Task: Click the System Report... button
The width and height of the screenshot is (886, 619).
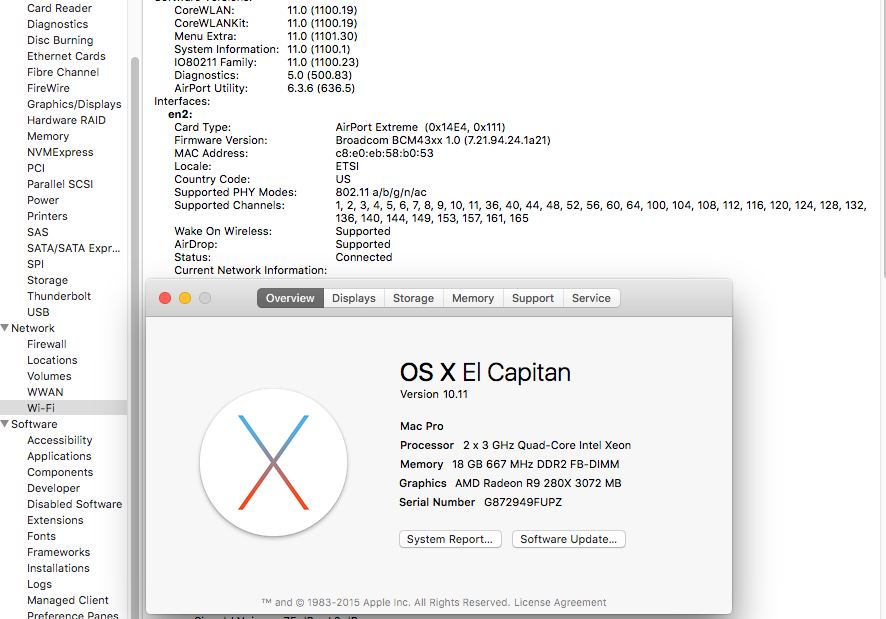Action: 450,539
